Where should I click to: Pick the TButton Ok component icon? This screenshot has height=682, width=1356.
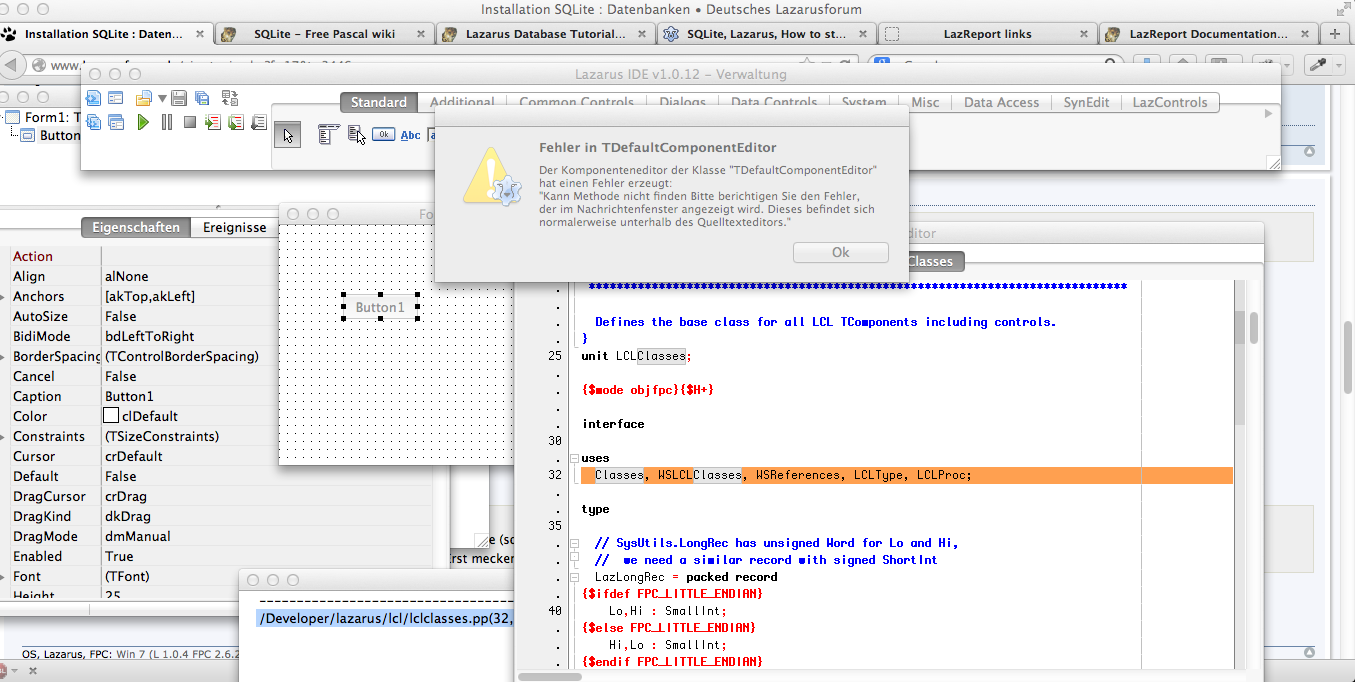point(383,135)
